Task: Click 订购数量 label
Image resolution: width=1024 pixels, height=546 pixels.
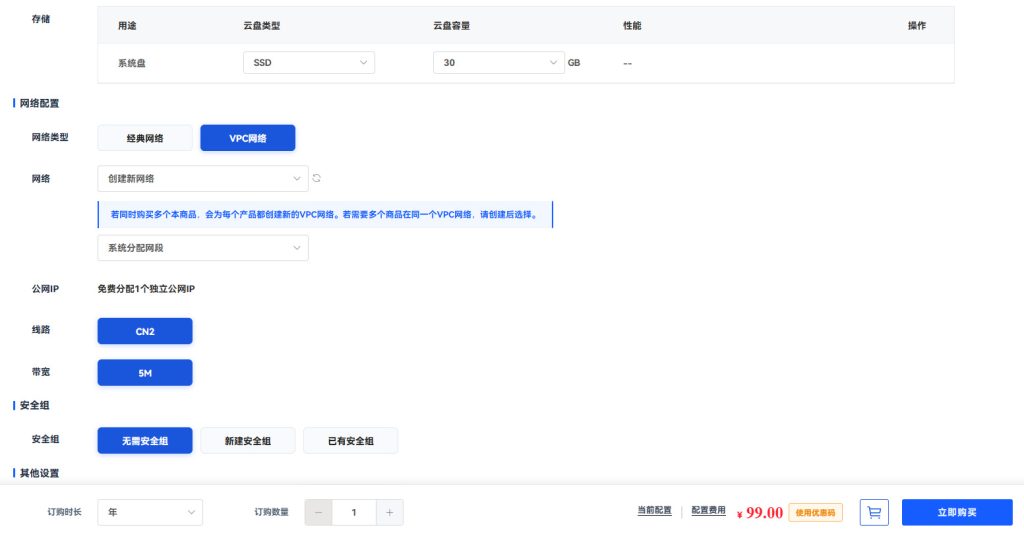Action: point(271,512)
